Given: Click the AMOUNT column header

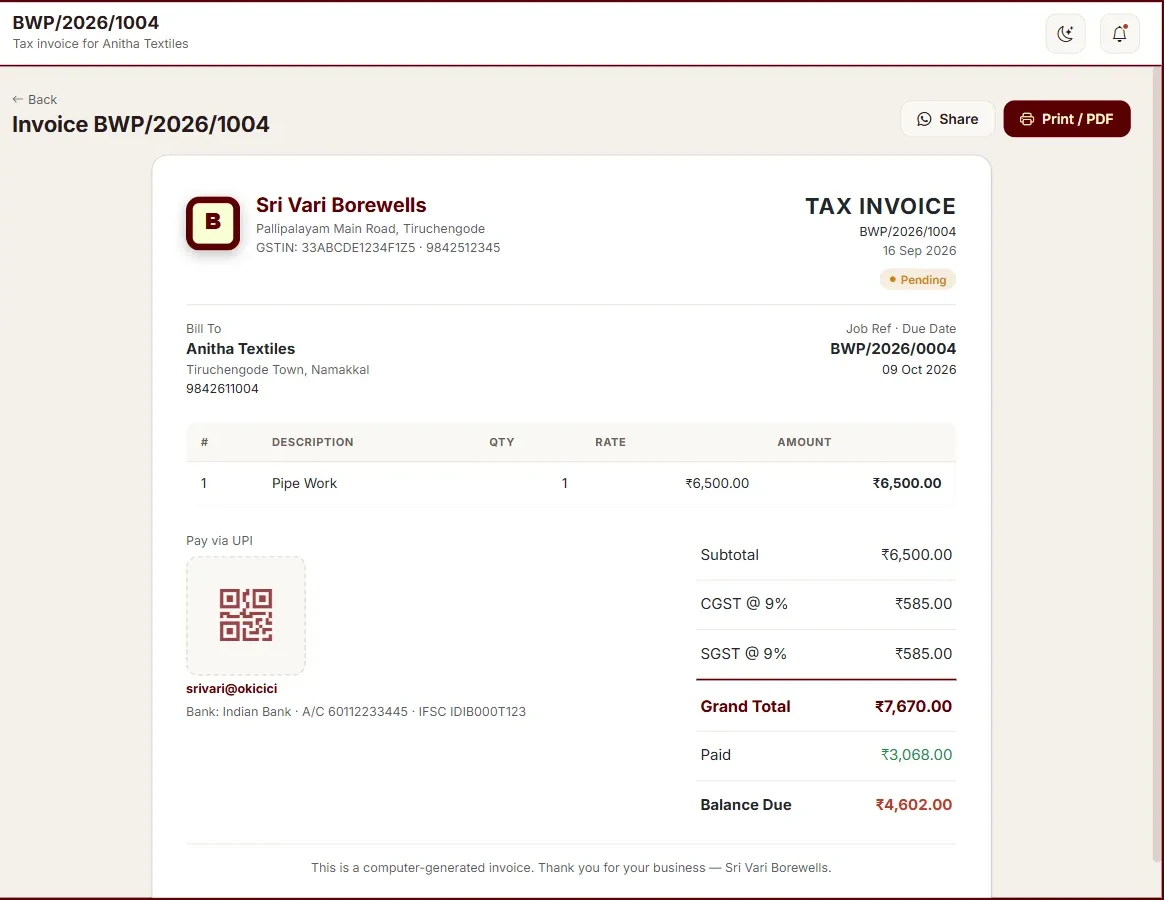Looking at the screenshot, I should [804, 442].
